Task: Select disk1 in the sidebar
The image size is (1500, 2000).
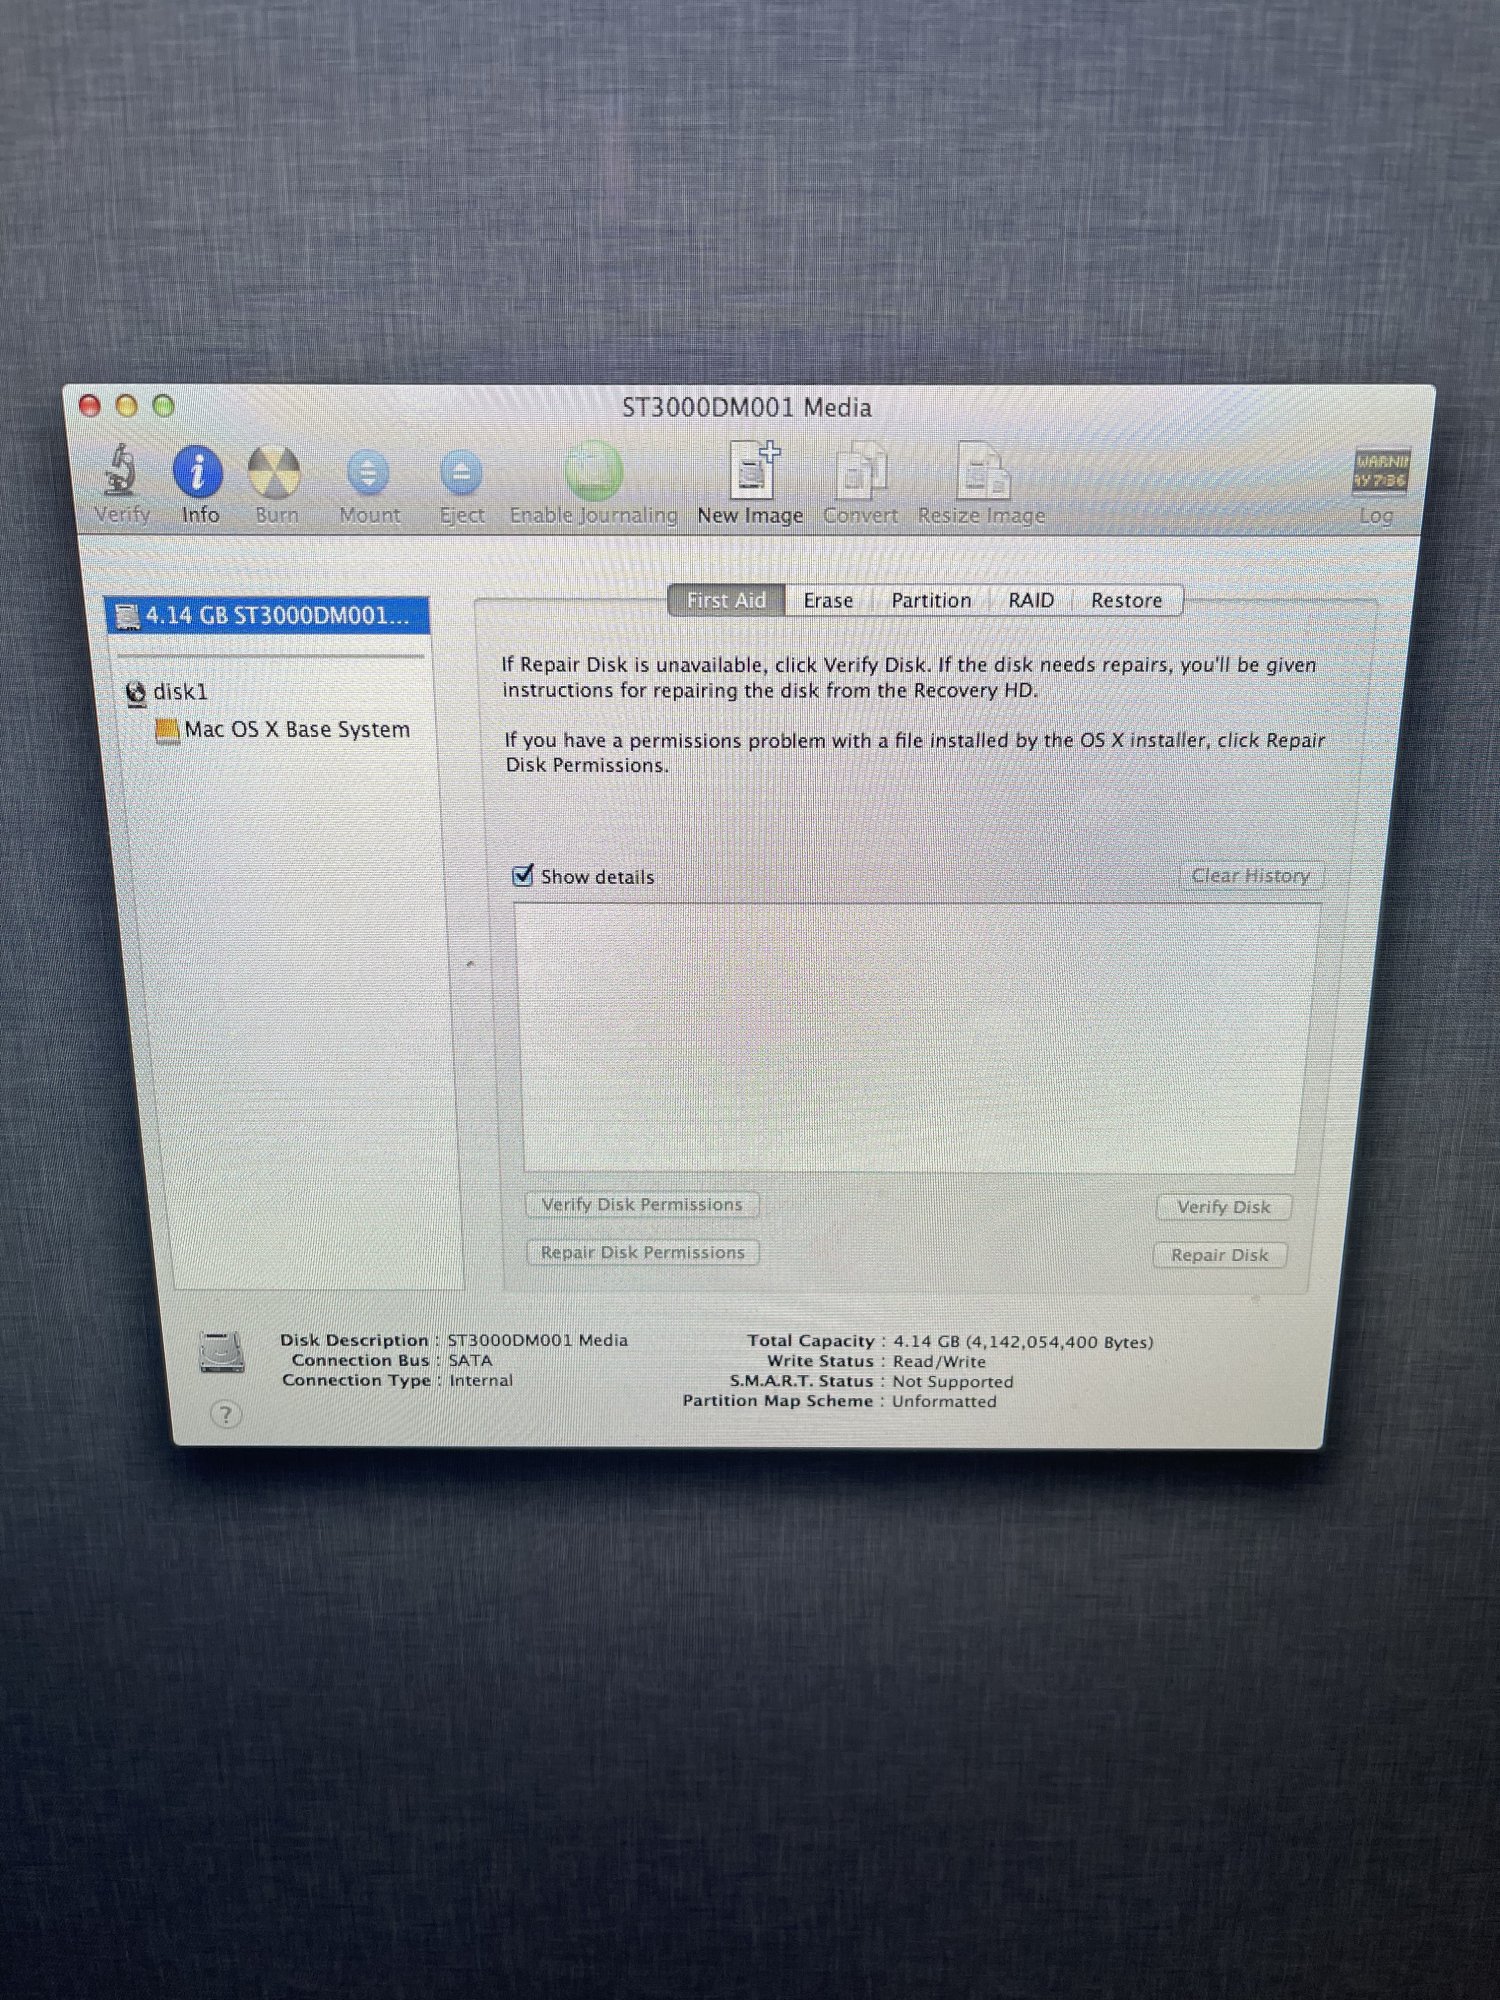Action: (180, 692)
